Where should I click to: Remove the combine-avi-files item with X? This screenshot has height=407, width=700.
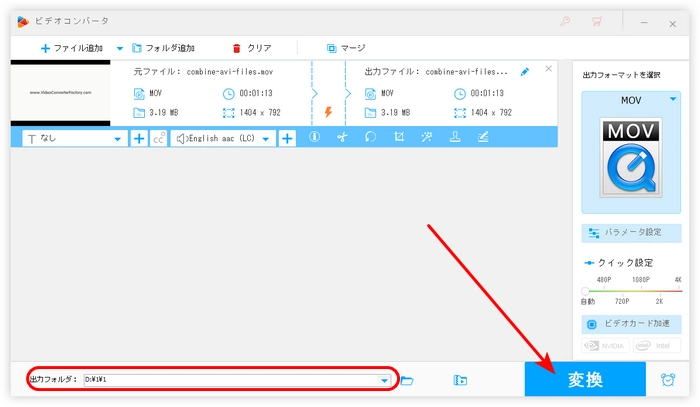coord(549,69)
